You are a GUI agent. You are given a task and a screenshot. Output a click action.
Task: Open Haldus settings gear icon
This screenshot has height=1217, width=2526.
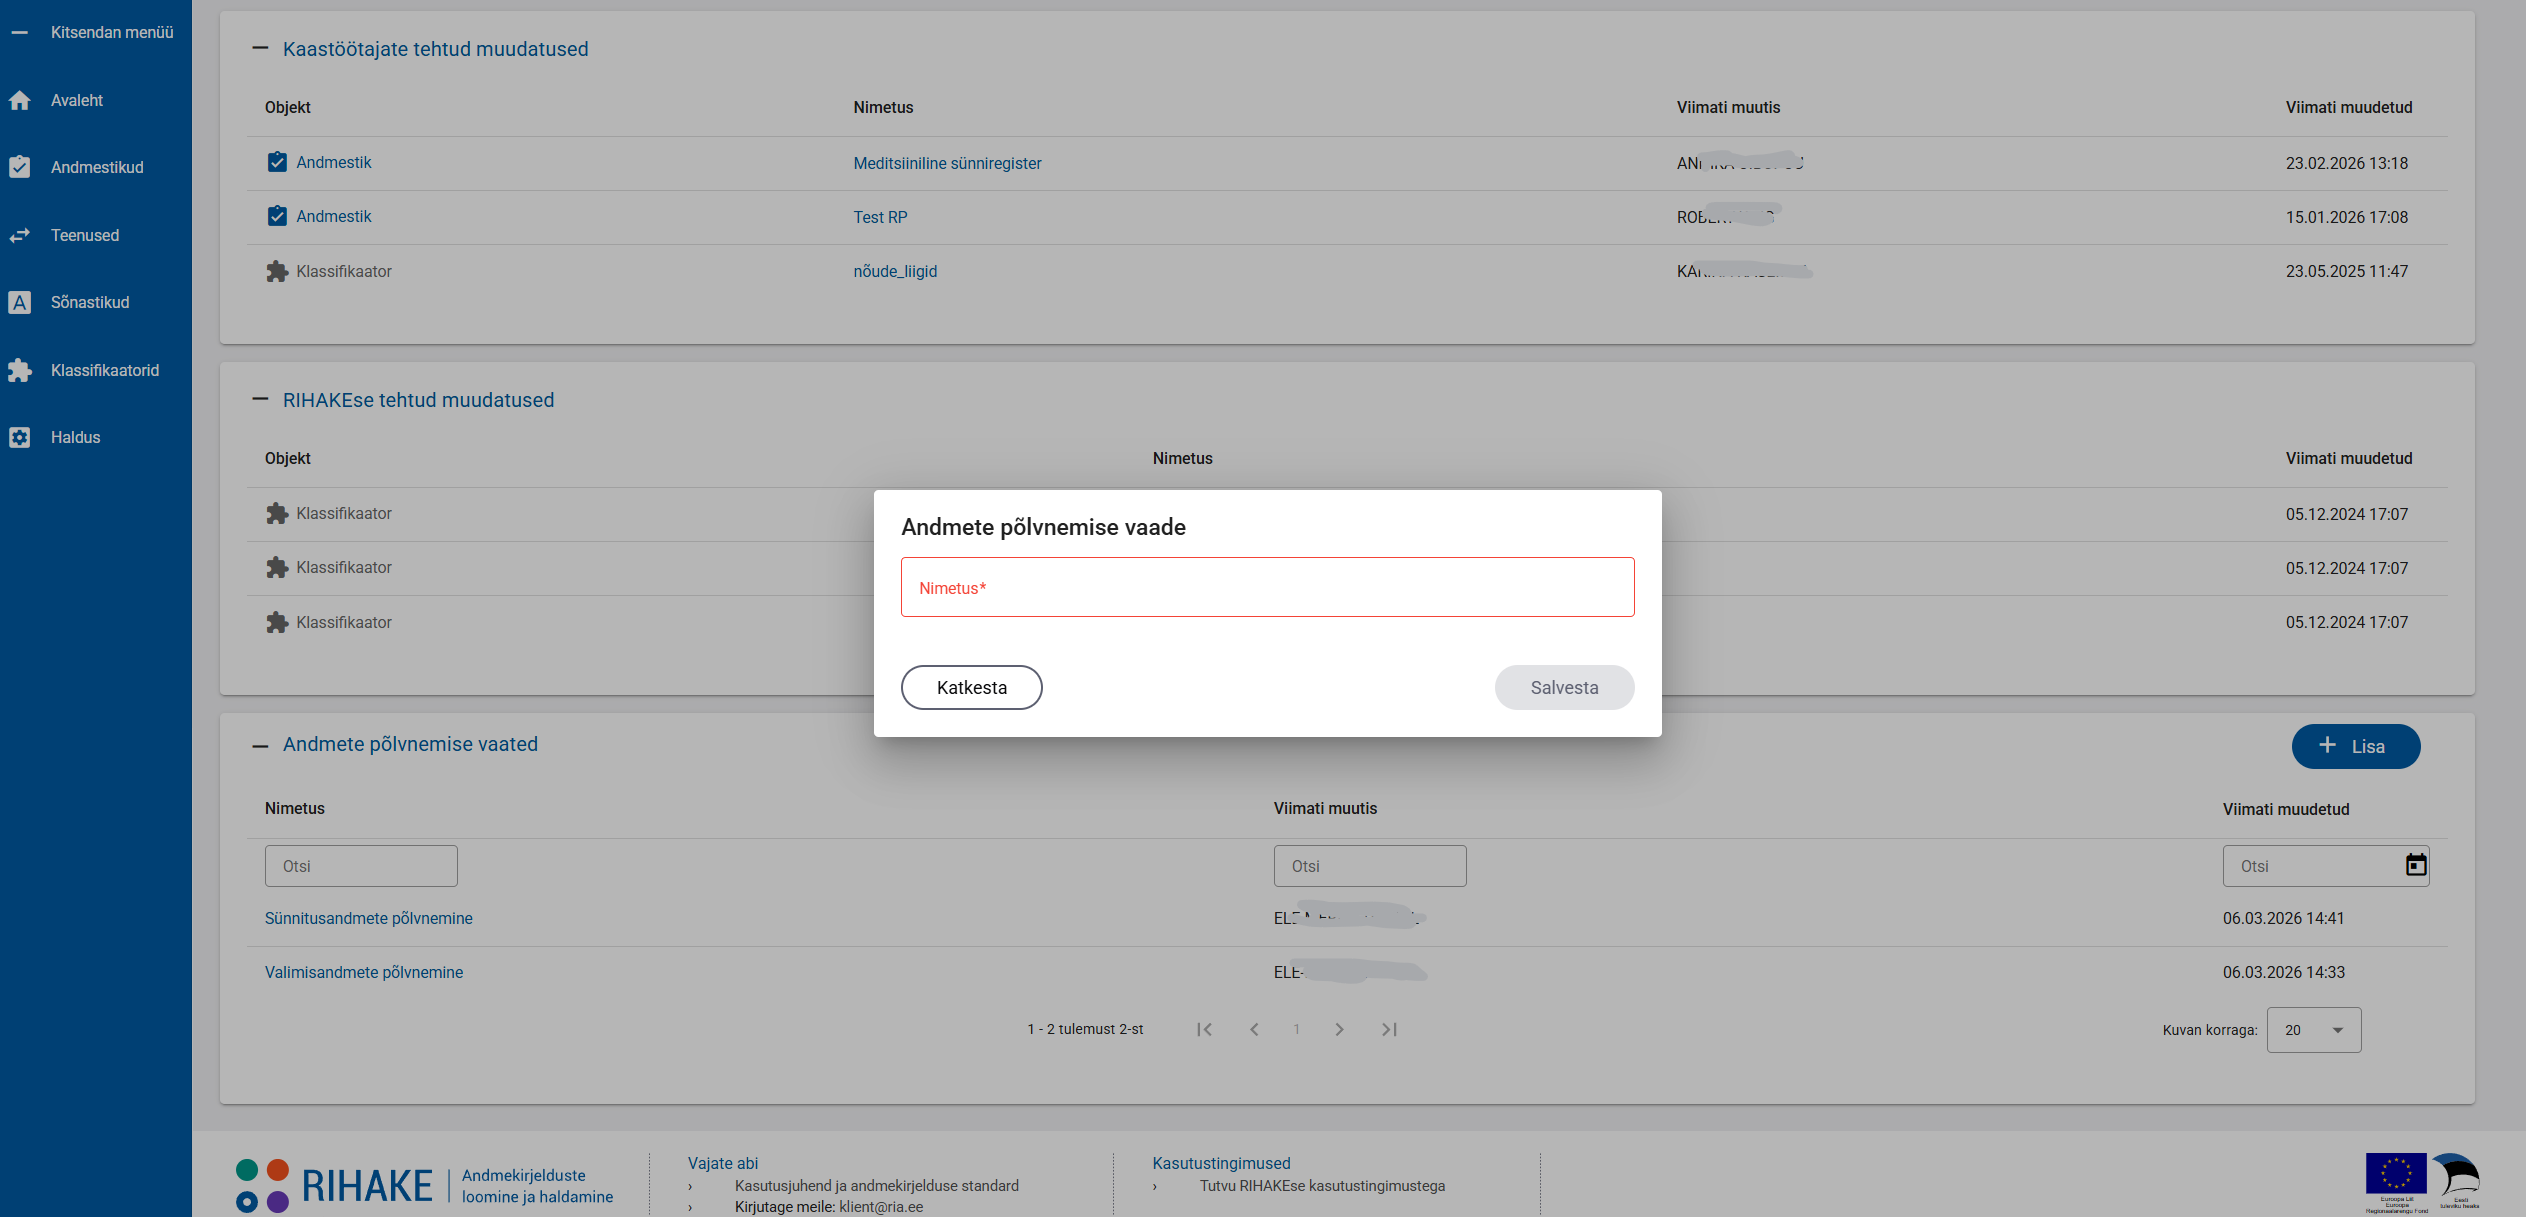20,437
